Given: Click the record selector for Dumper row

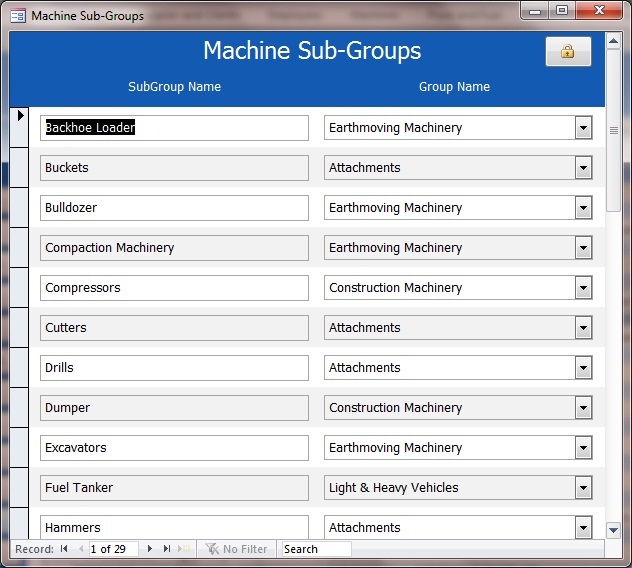Looking at the screenshot, I should coord(19,408).
